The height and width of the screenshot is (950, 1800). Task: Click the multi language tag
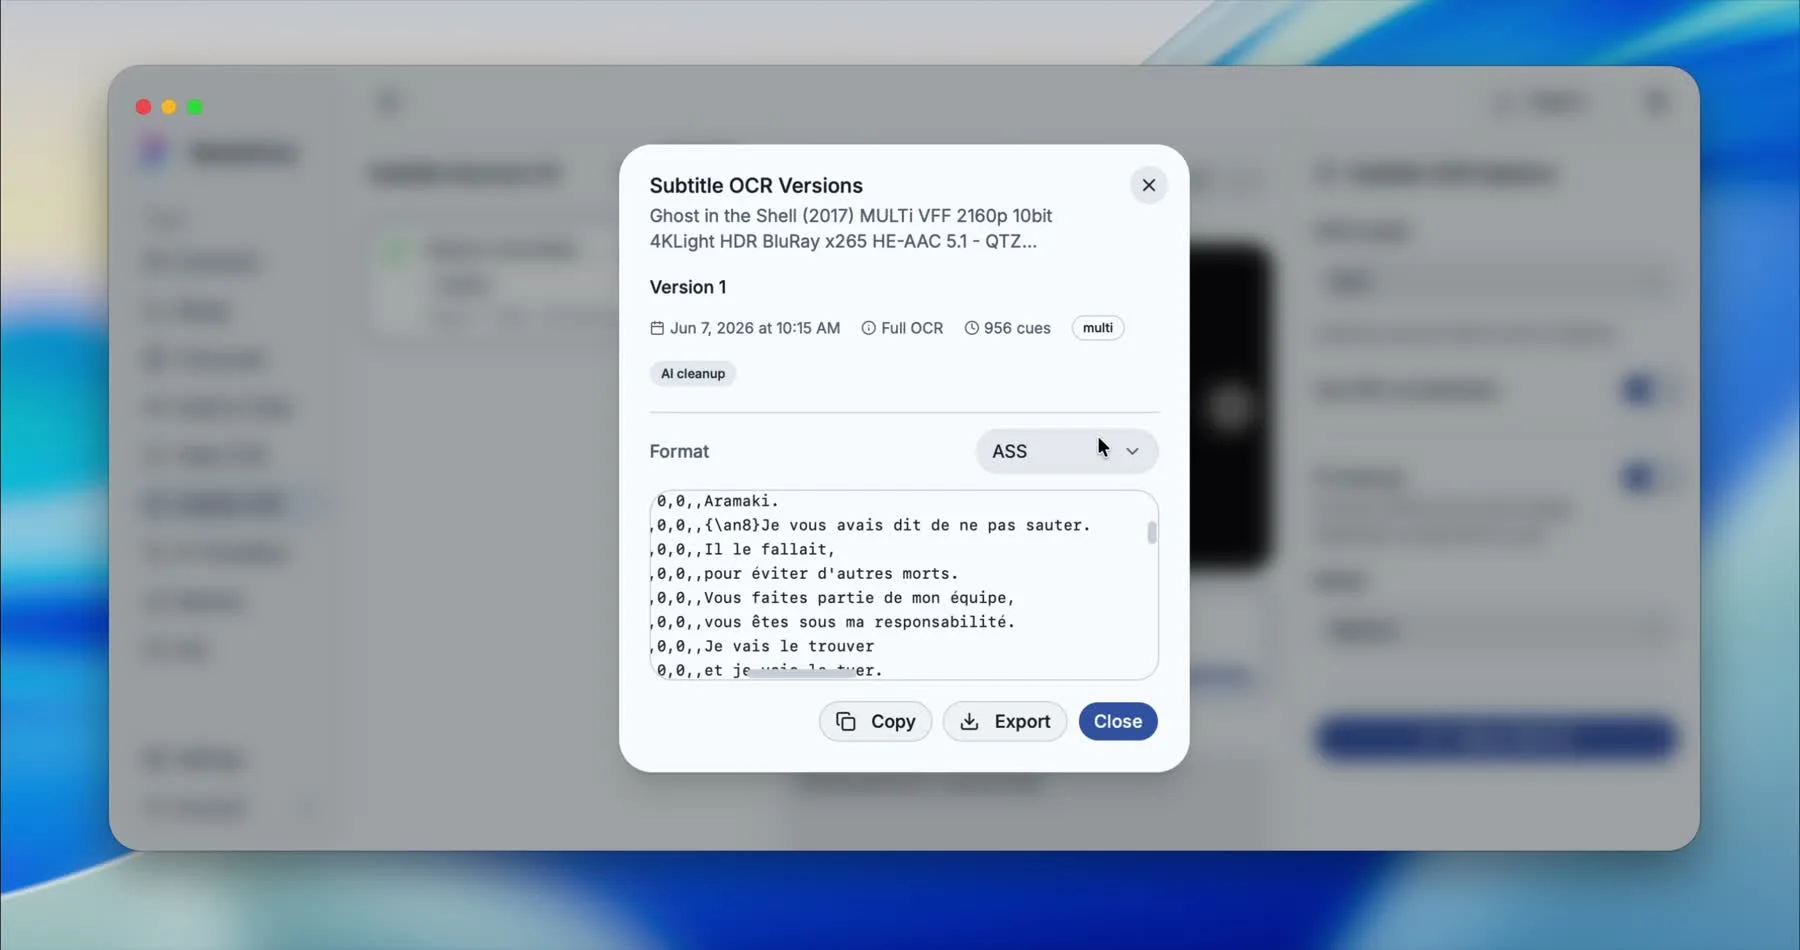point(1097,328)
